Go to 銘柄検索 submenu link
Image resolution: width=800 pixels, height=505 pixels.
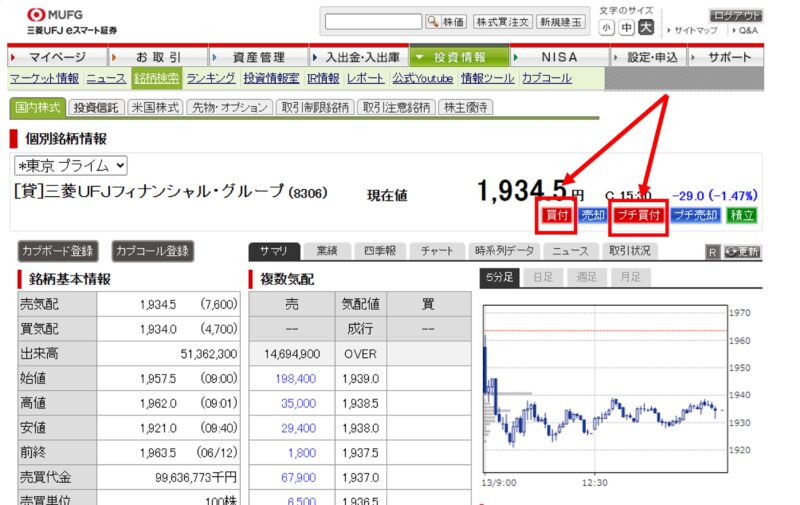click(156, 78)
